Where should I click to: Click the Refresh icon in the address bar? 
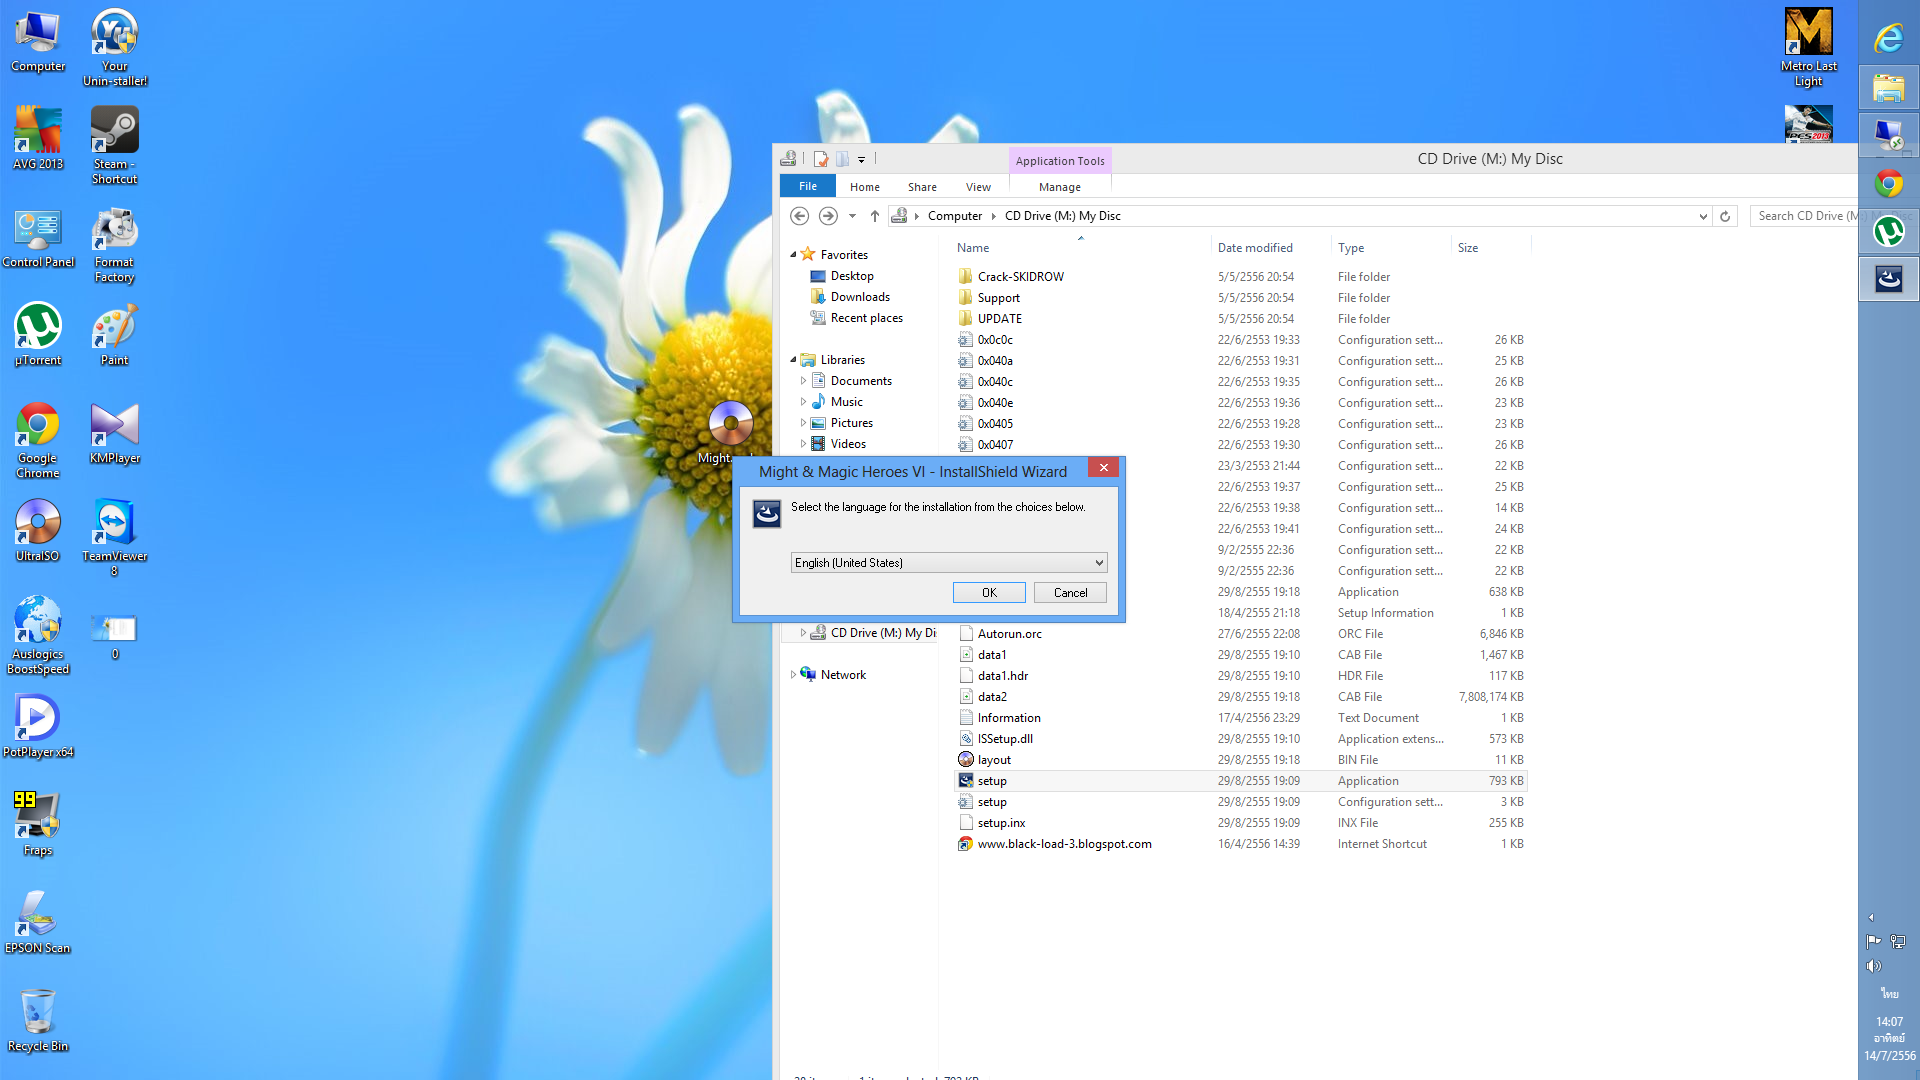[x=1725, y=216]
